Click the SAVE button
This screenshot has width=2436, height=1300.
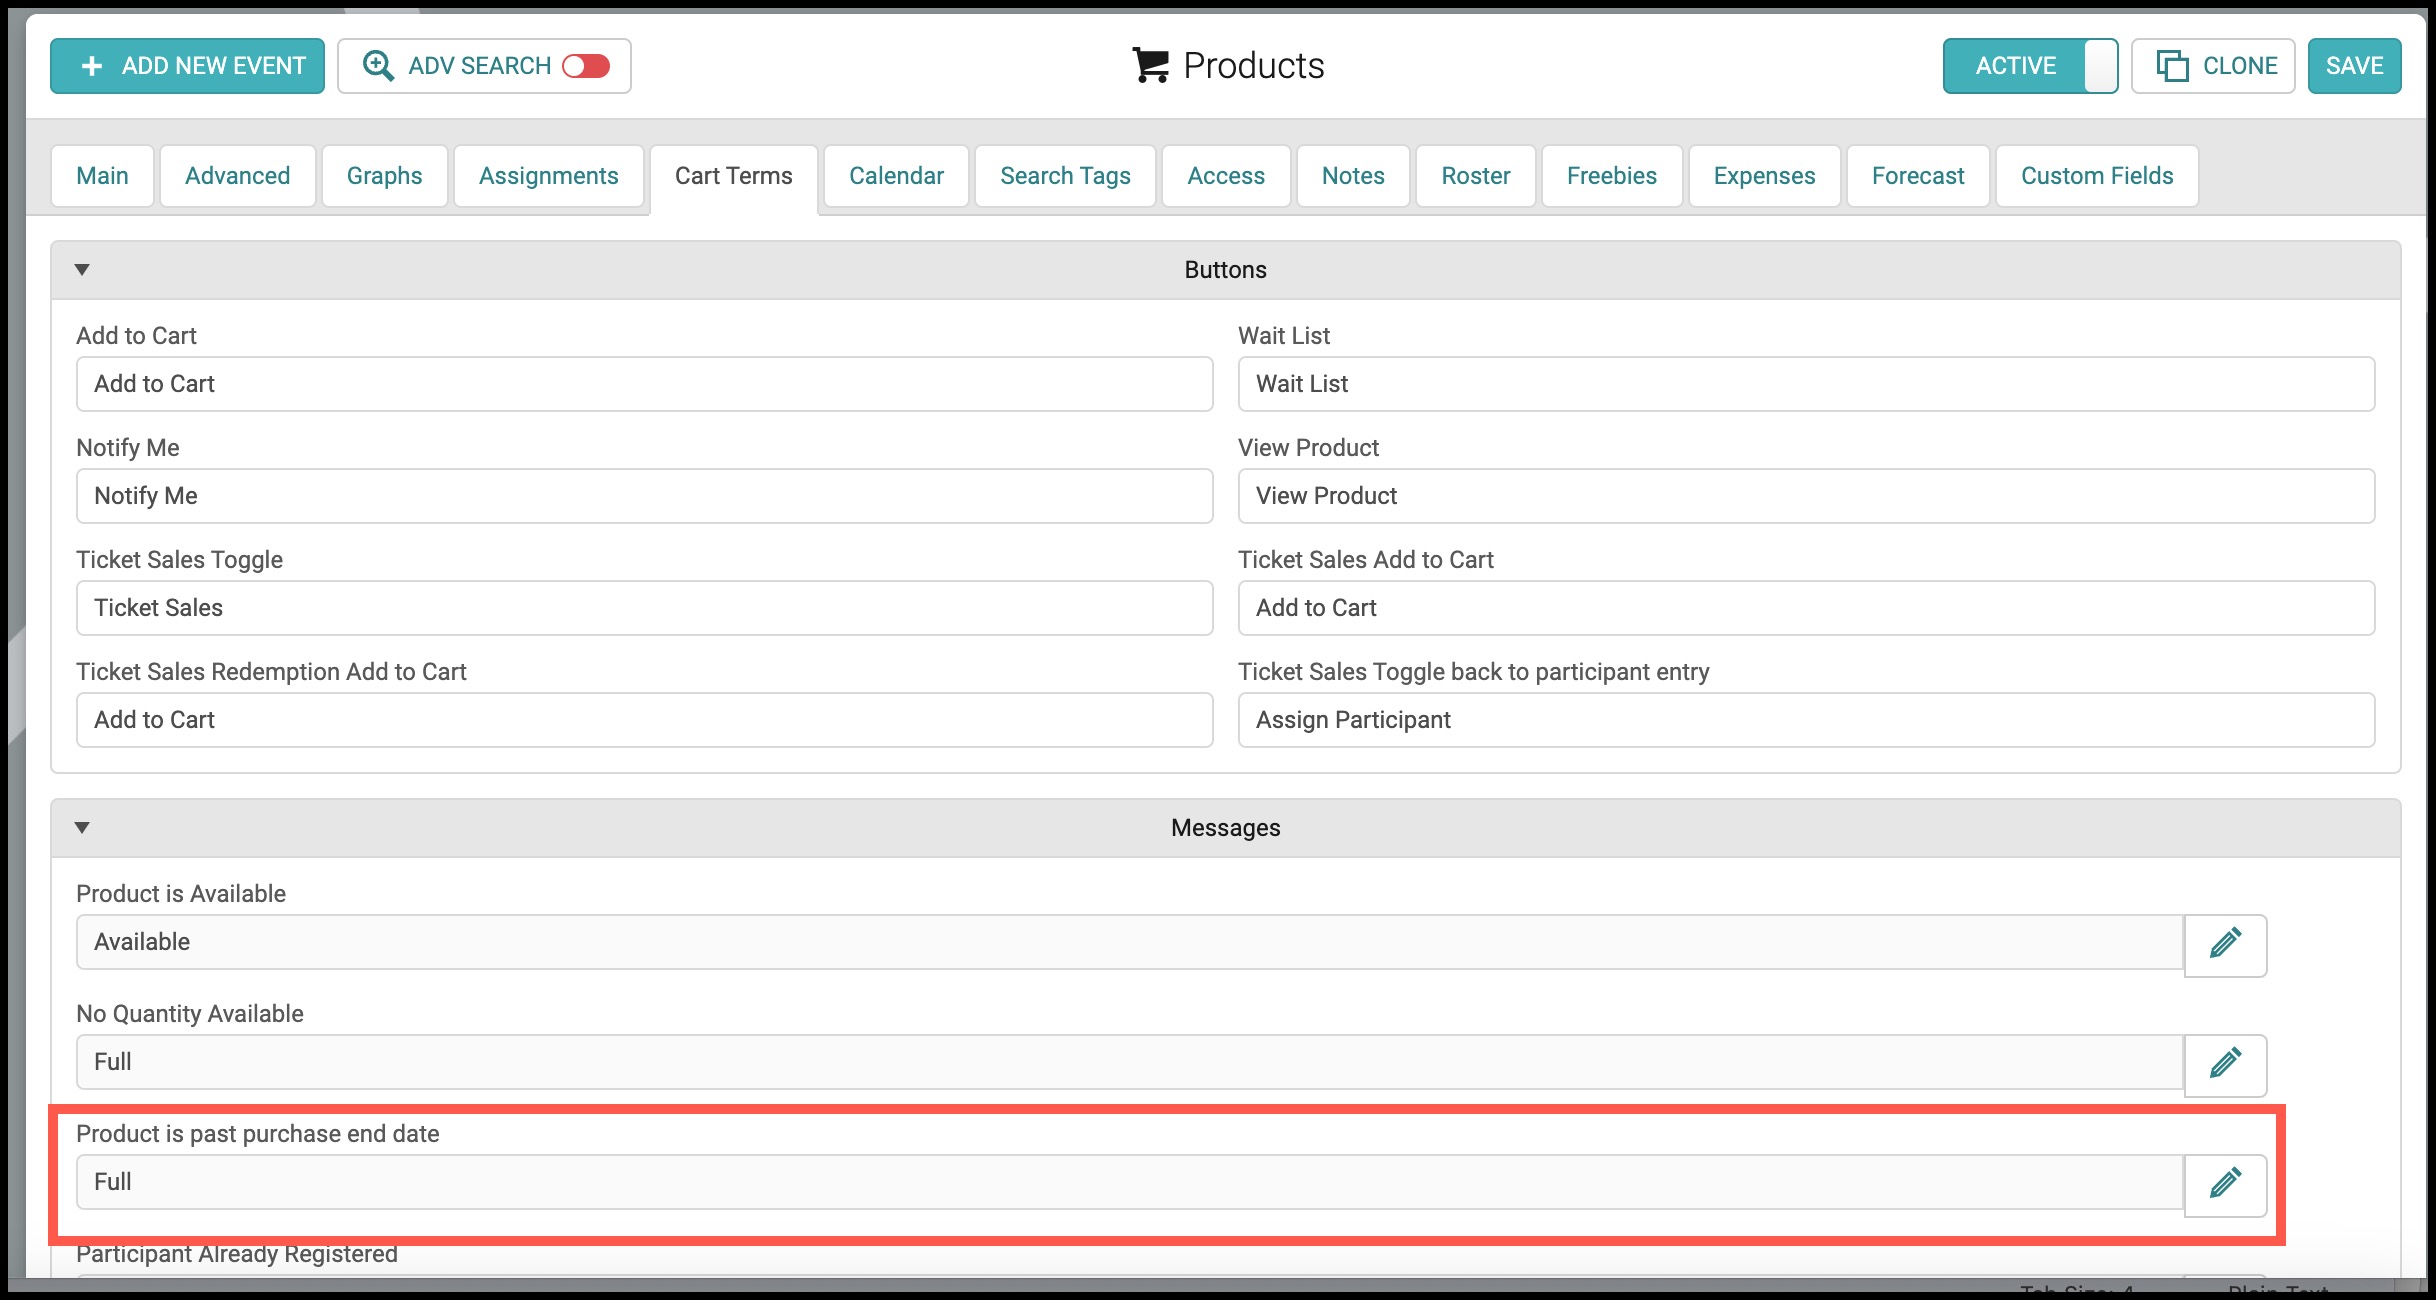pyautogui.click(x=2354, y=66)
